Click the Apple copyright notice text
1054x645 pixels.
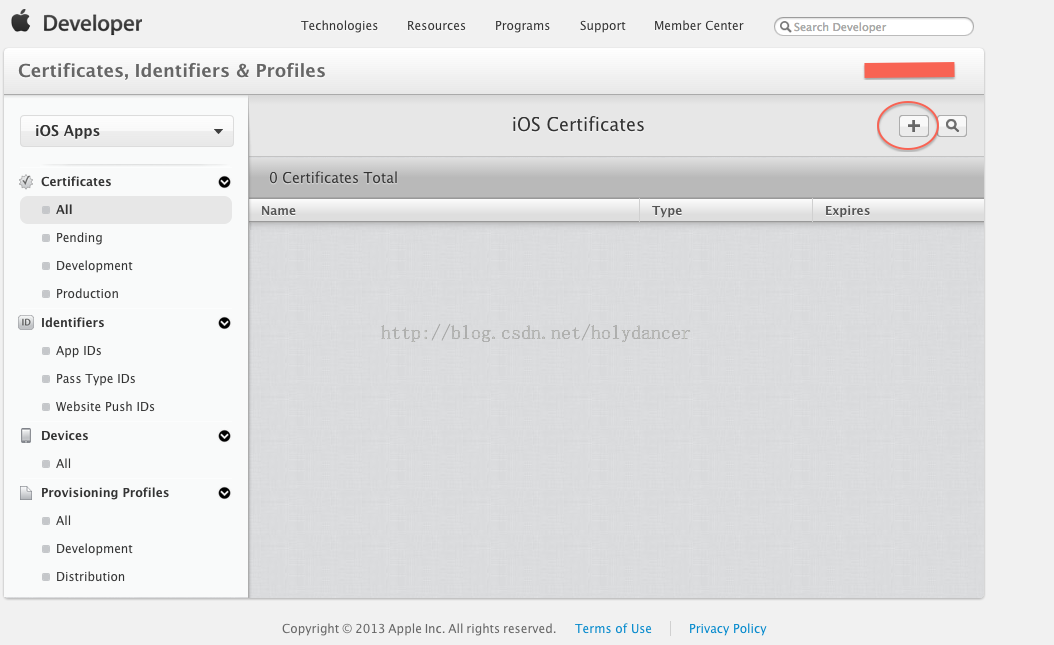[x=419, y=628]
